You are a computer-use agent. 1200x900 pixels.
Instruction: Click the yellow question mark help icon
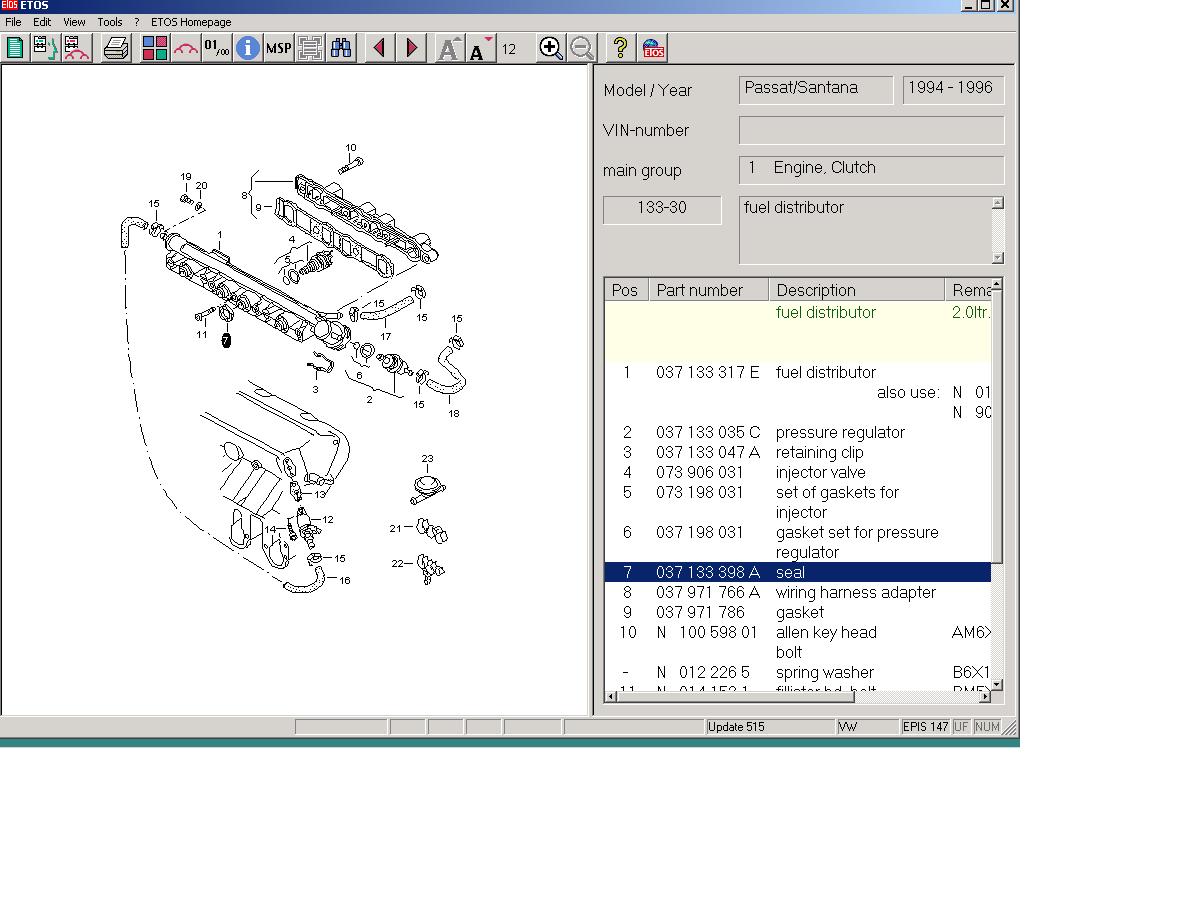pos(620,48)
